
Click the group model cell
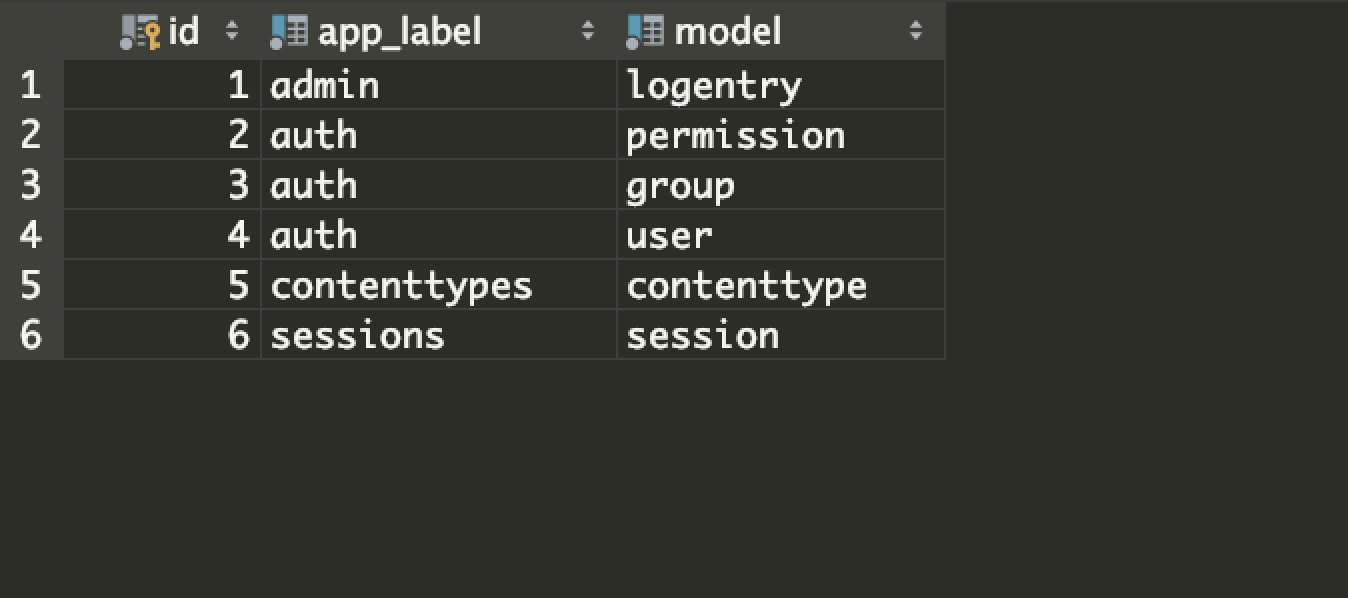pyautogui.click(x=781, y=185)
